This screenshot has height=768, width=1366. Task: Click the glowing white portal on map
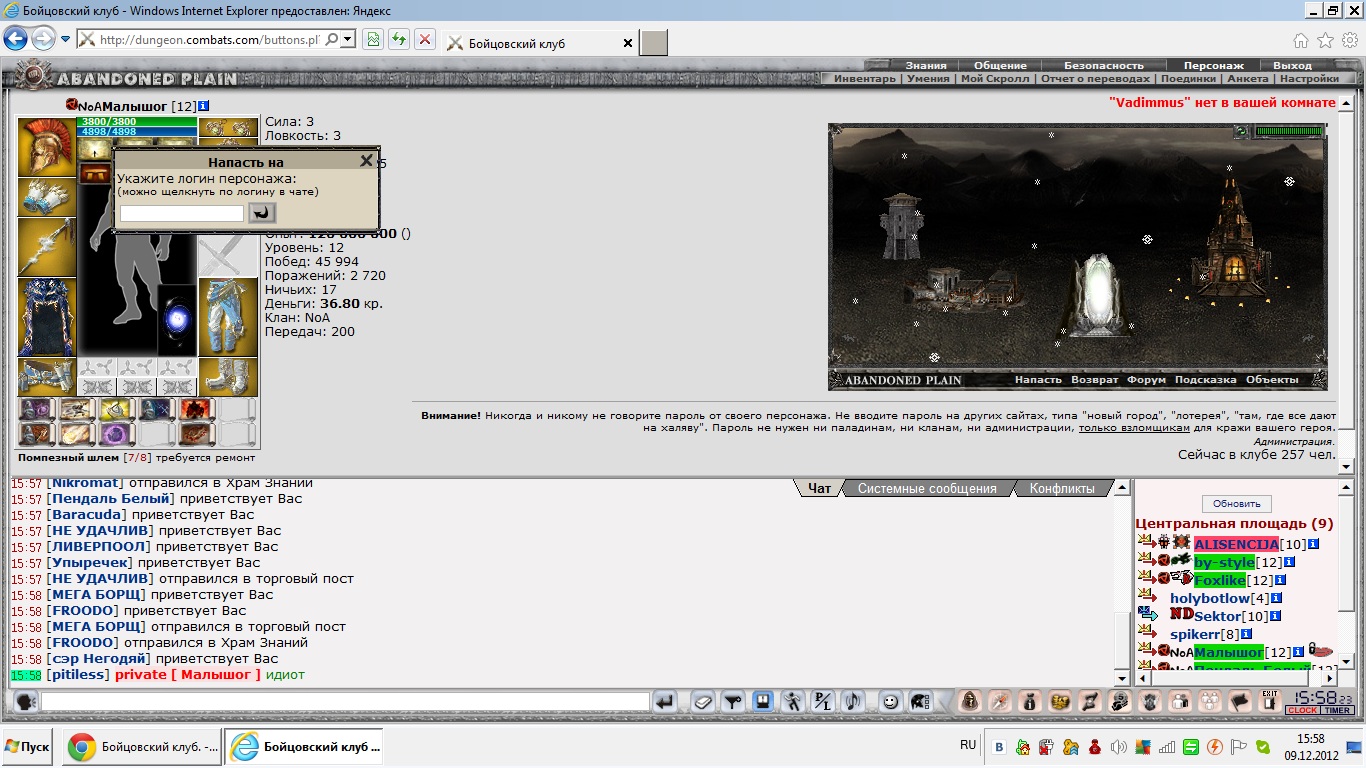(1099, 295)
